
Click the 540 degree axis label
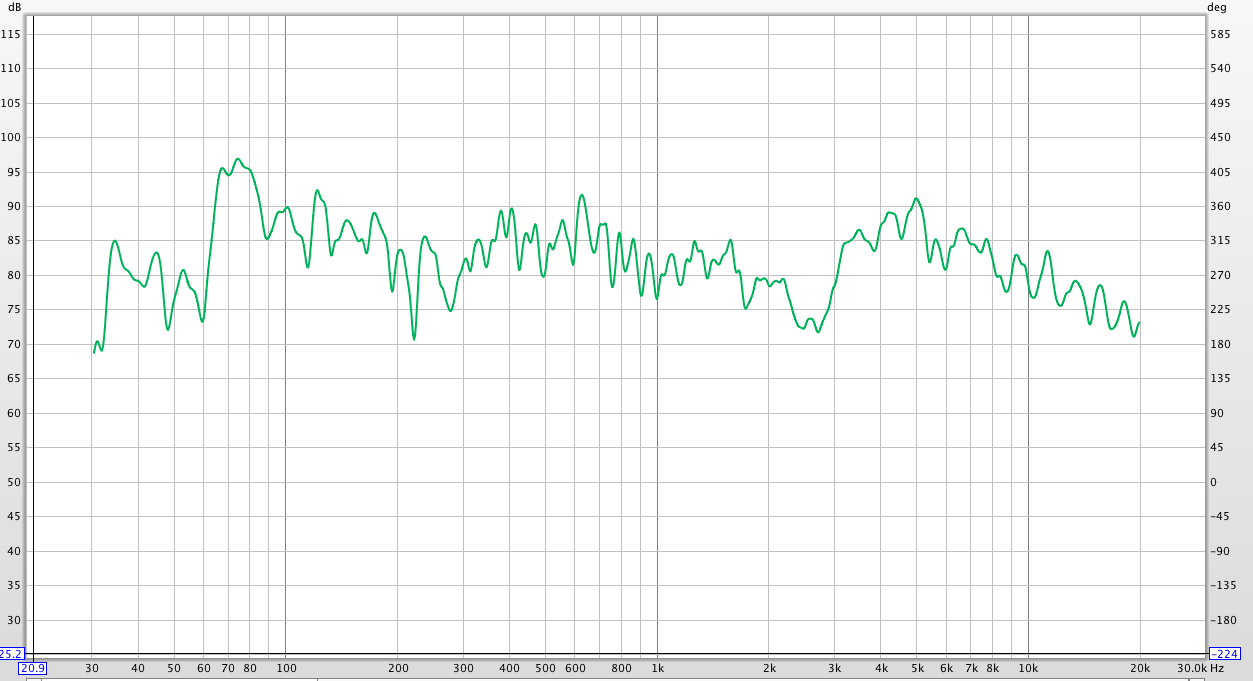[1220, 68]
